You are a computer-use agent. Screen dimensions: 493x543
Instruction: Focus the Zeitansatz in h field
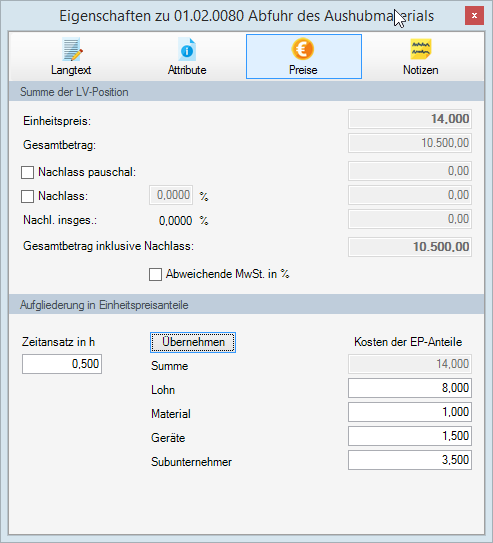click(x=62, y=364)
